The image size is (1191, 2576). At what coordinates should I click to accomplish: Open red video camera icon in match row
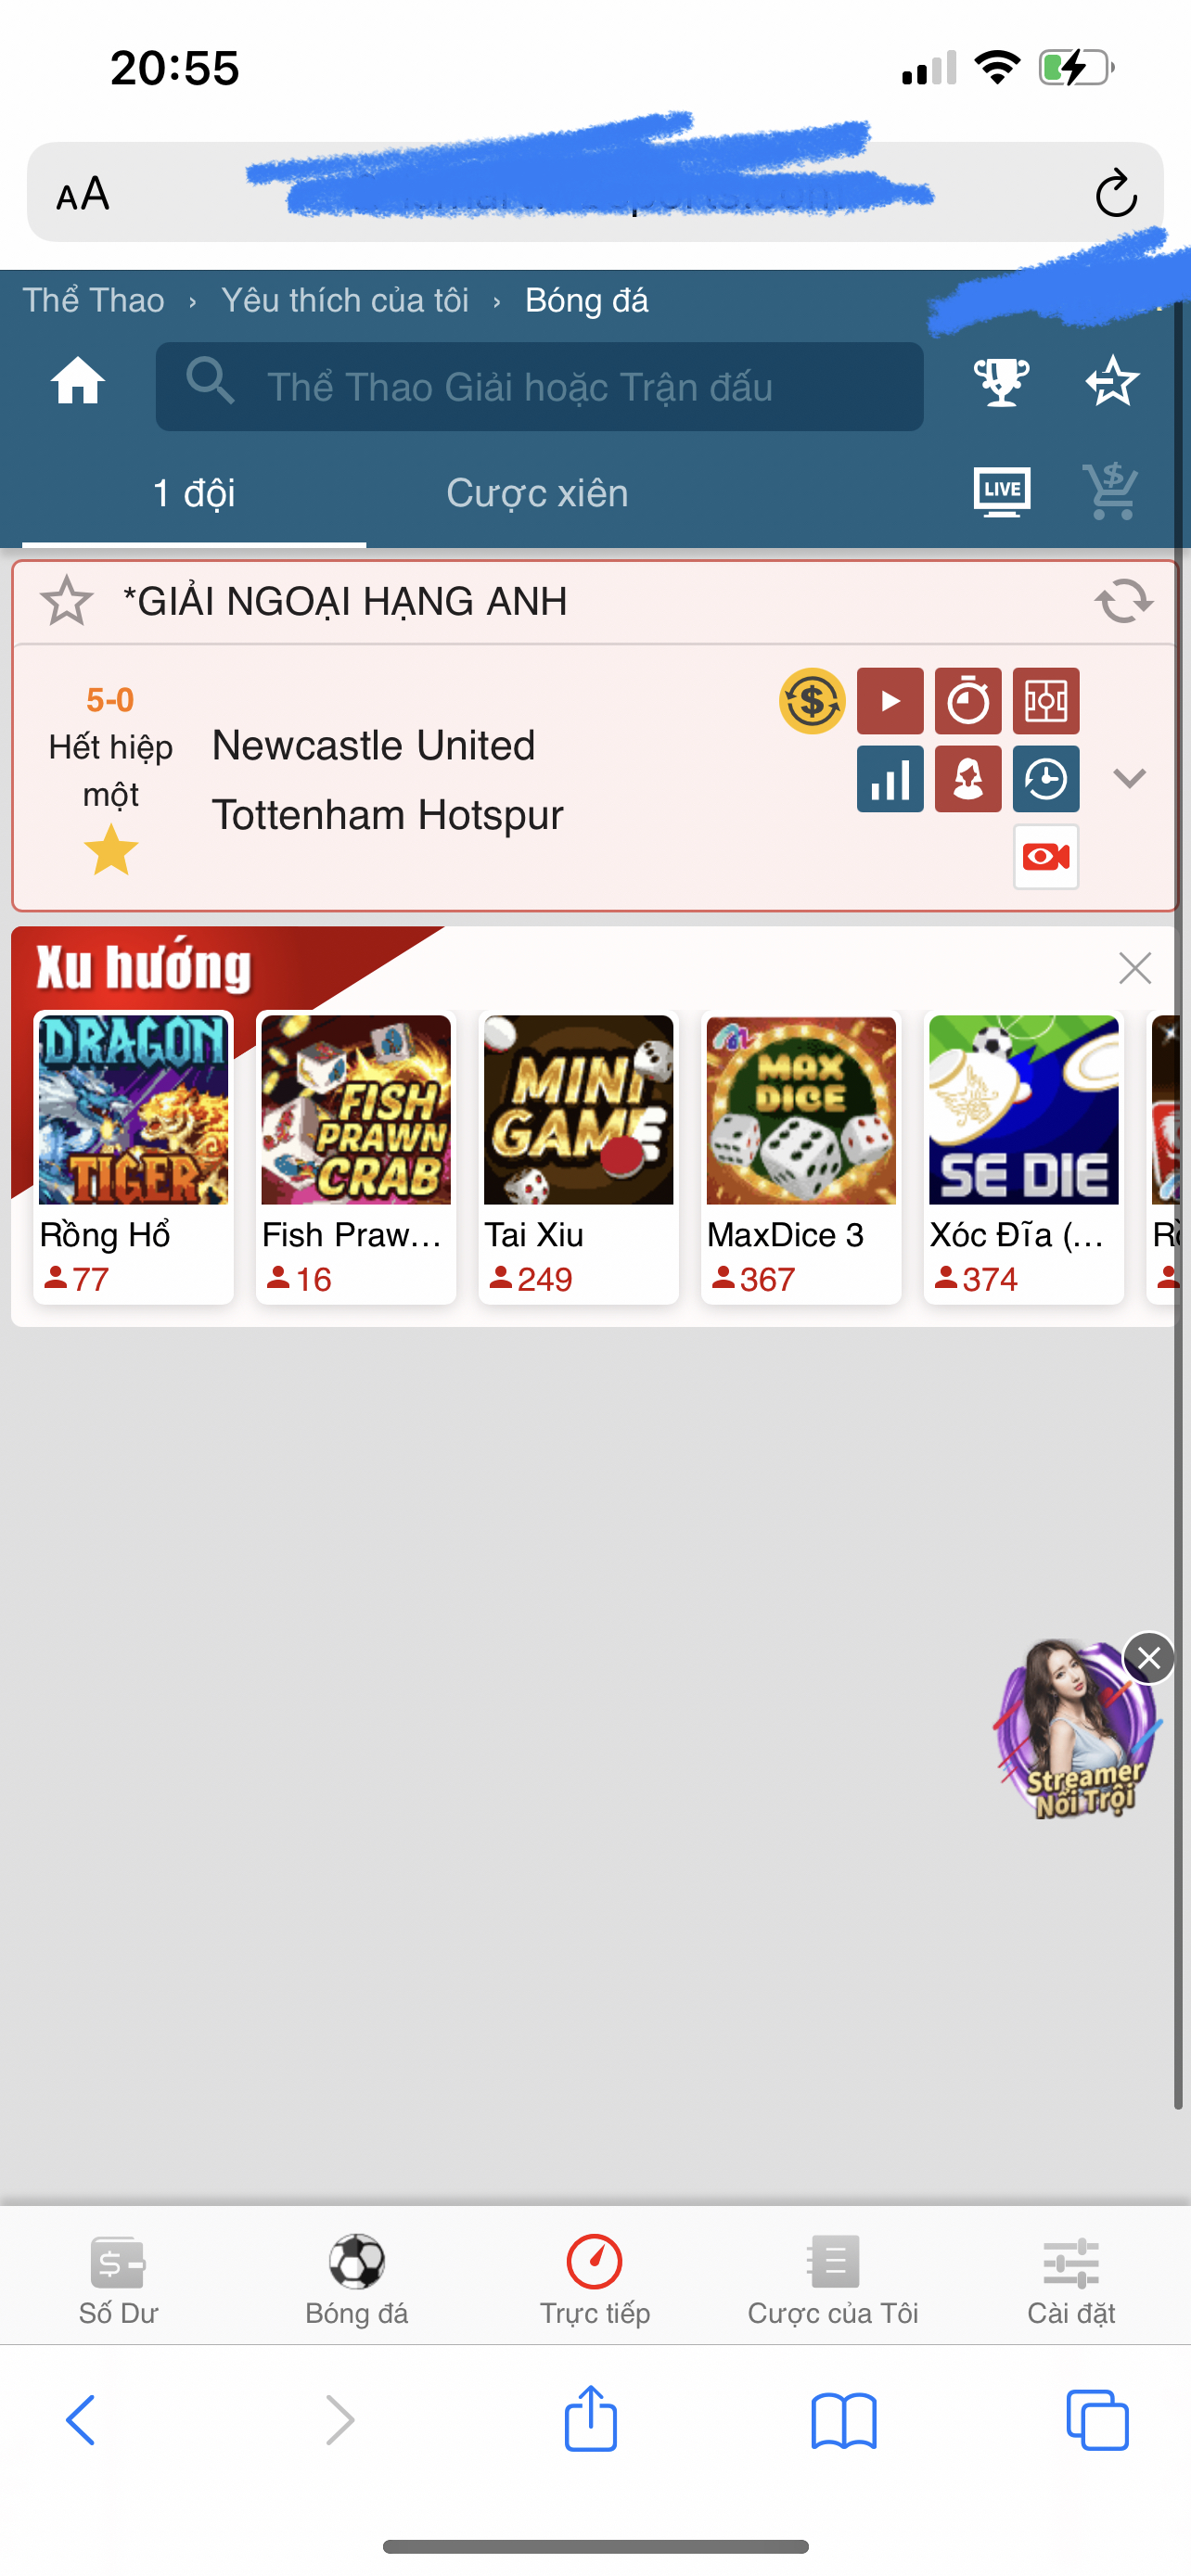pyautogui.click(x=1046, y=857)
